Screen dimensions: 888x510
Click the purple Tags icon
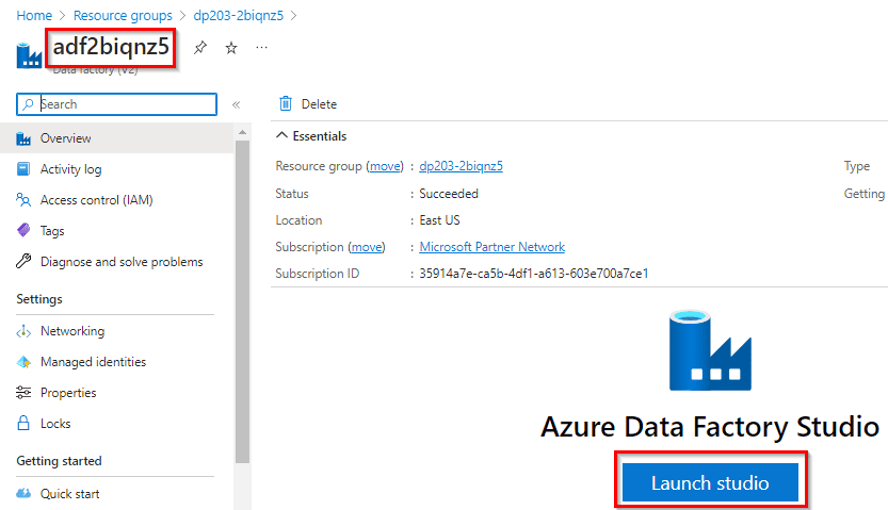click(x=23, y=230)
